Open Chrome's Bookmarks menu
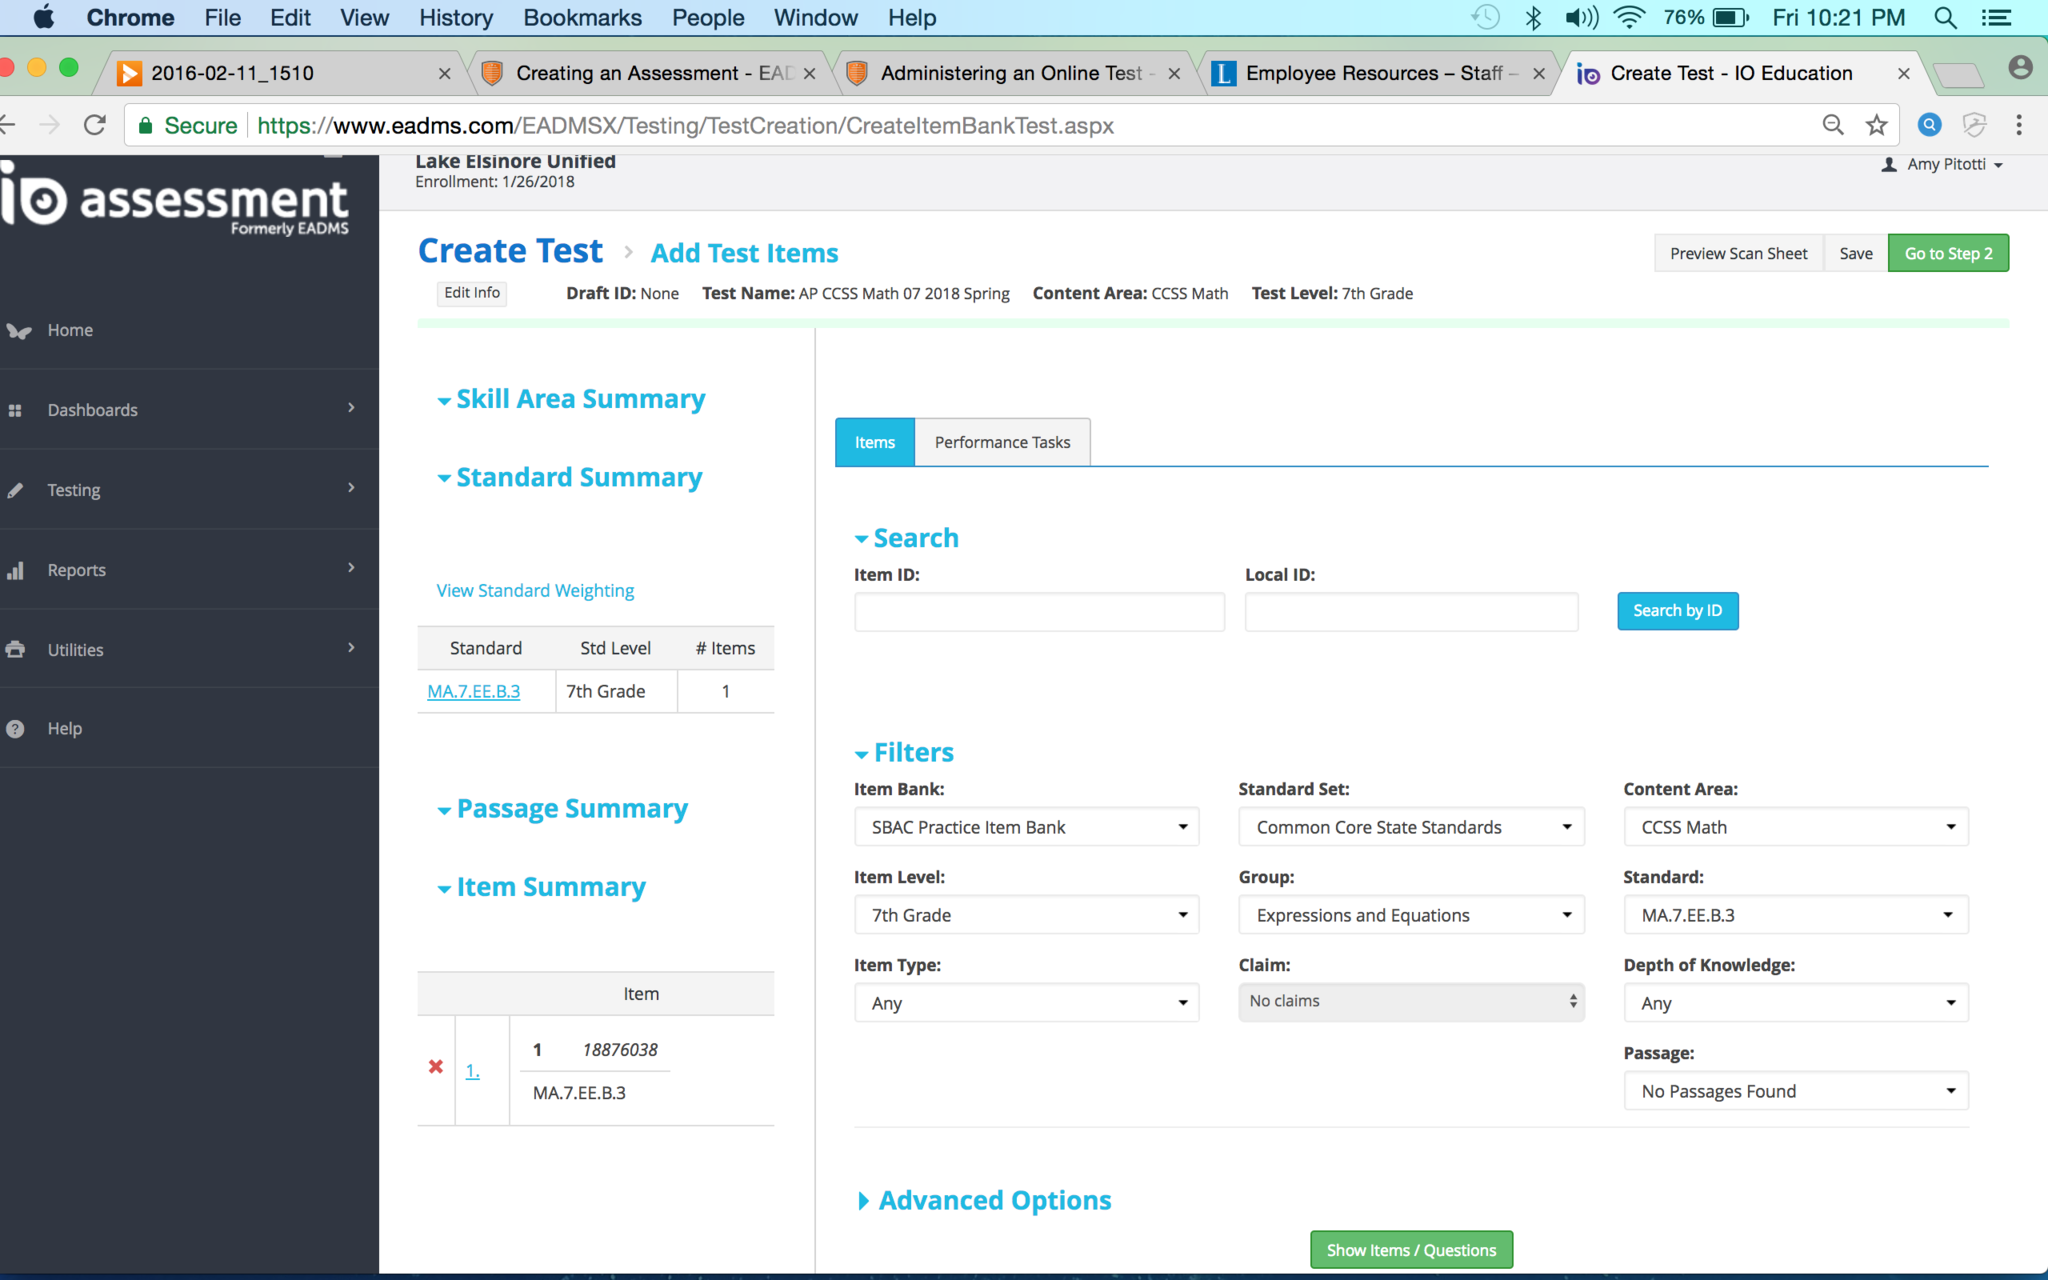2048x1280 pixels. pyautogui.click(x=582, y=17)
